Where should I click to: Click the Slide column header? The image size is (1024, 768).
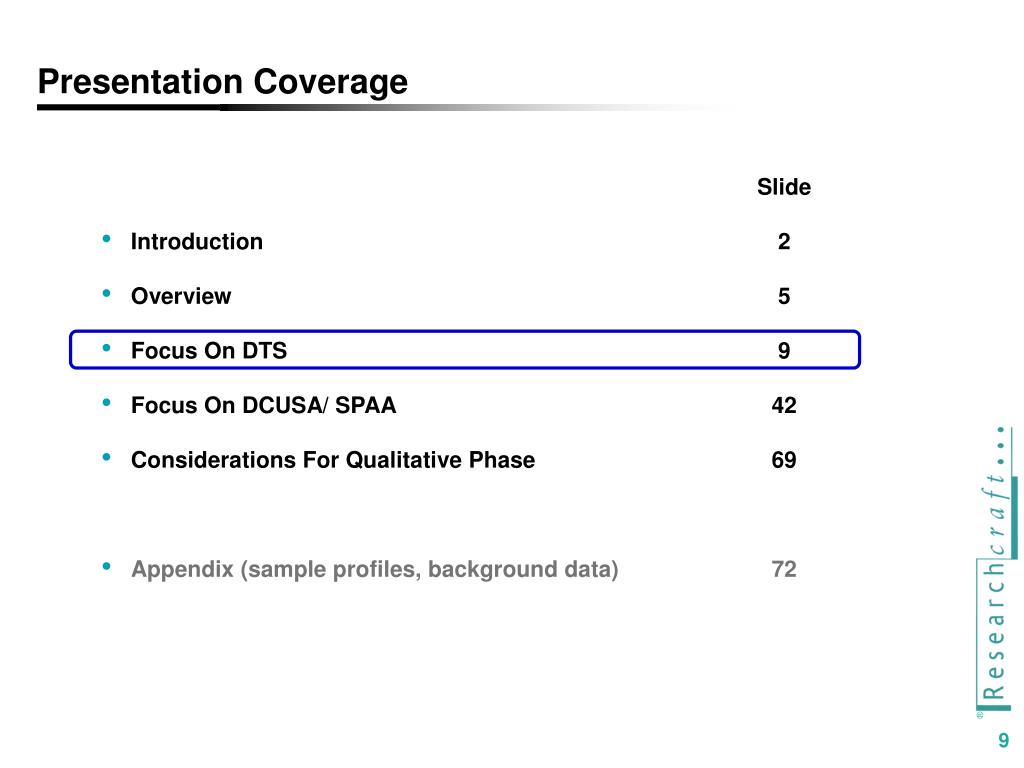784,187
